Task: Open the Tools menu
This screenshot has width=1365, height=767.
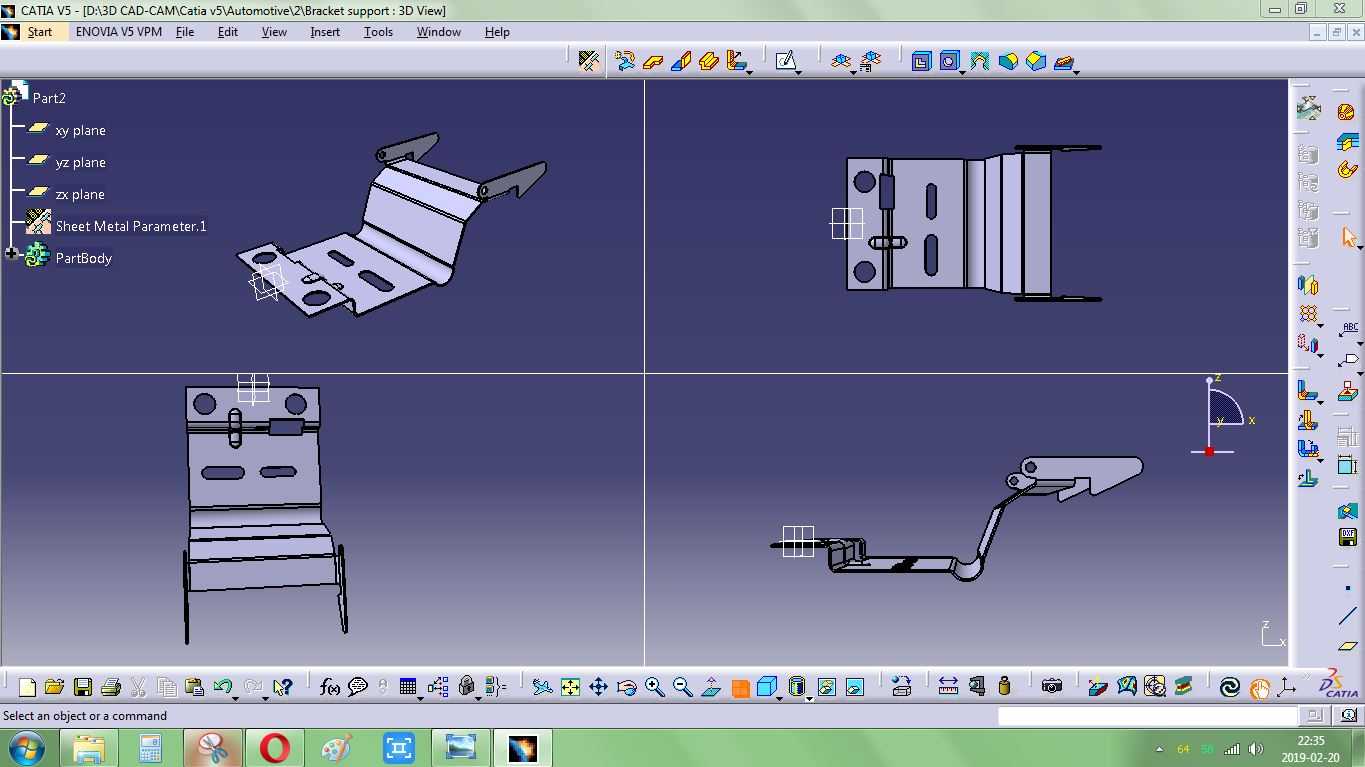Action: [378, 32]
